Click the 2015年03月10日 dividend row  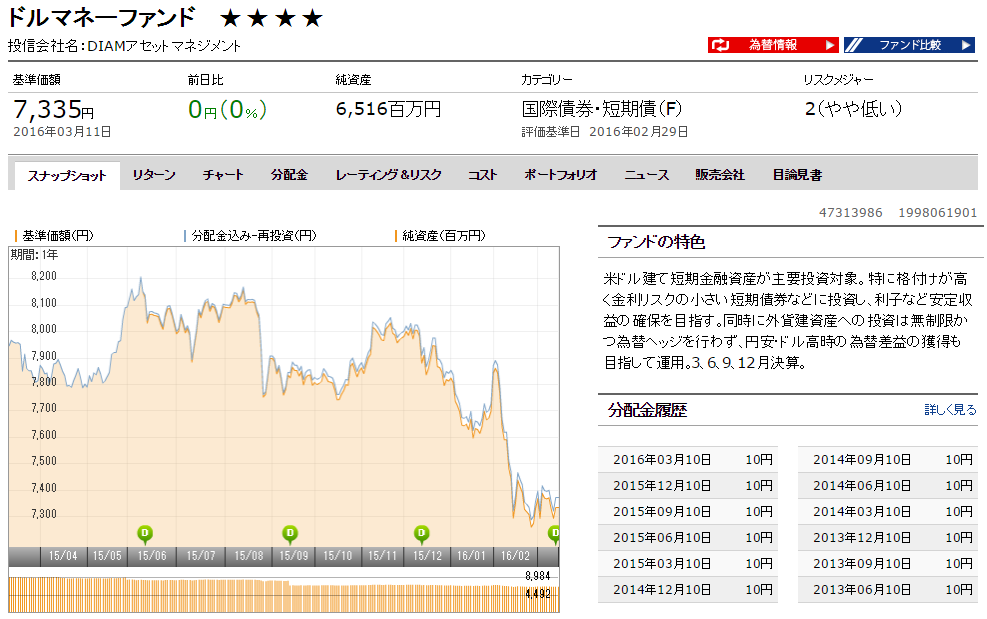(688, 564)
